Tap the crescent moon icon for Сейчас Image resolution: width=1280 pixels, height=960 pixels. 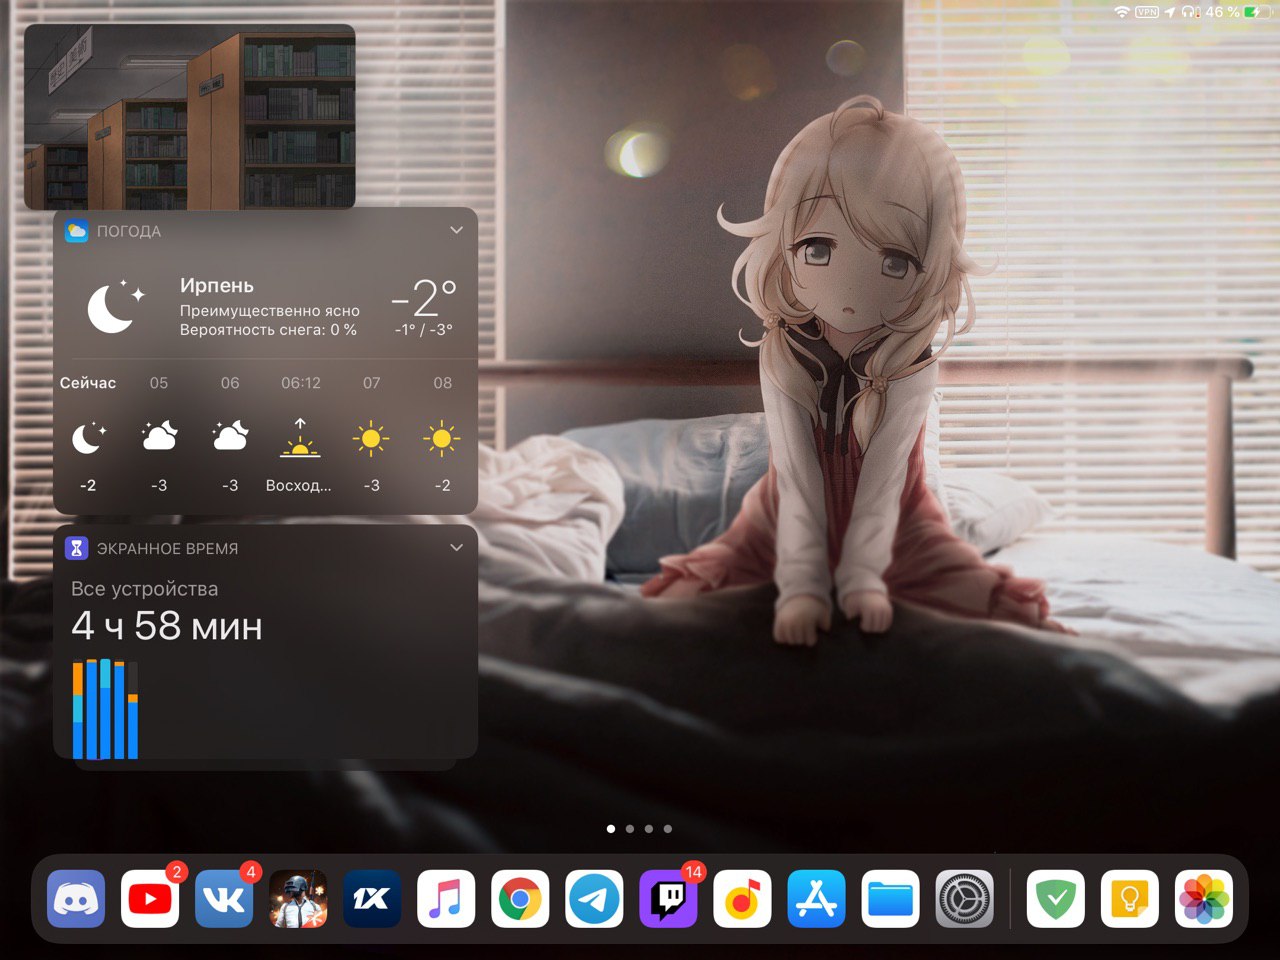[x=88, y=437]
